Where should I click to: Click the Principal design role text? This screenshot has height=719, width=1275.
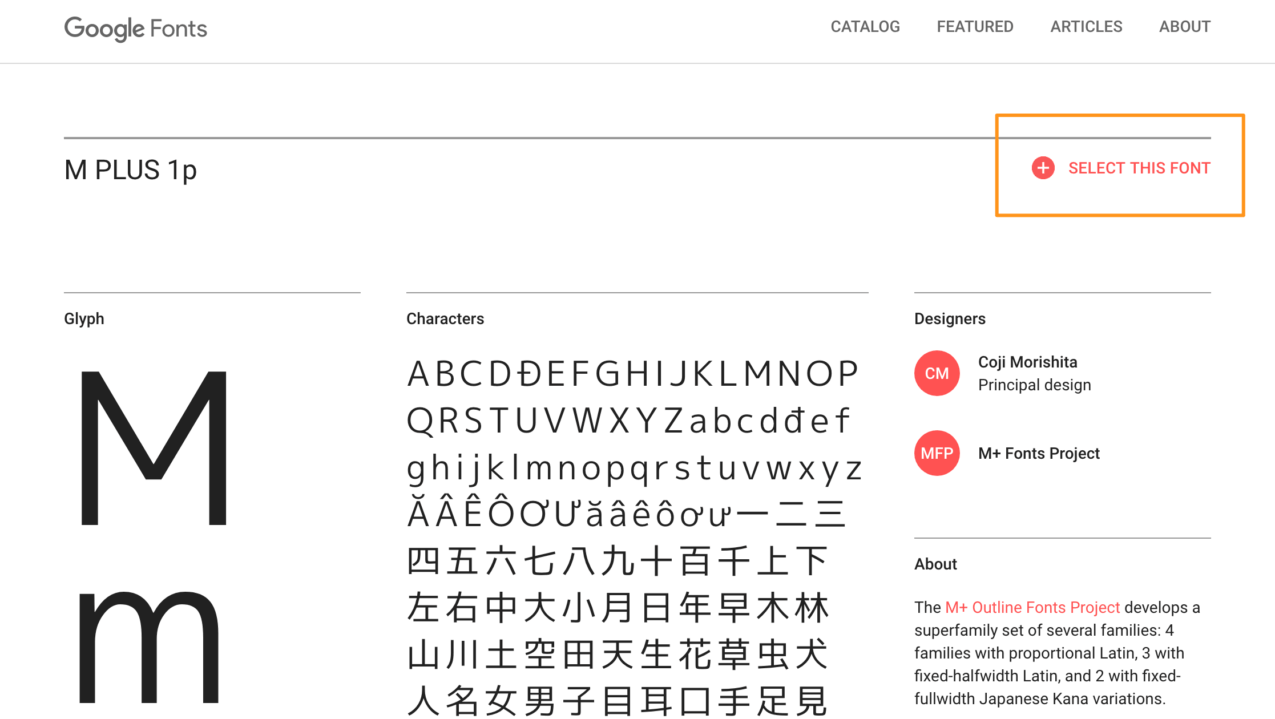[1034, 385]
